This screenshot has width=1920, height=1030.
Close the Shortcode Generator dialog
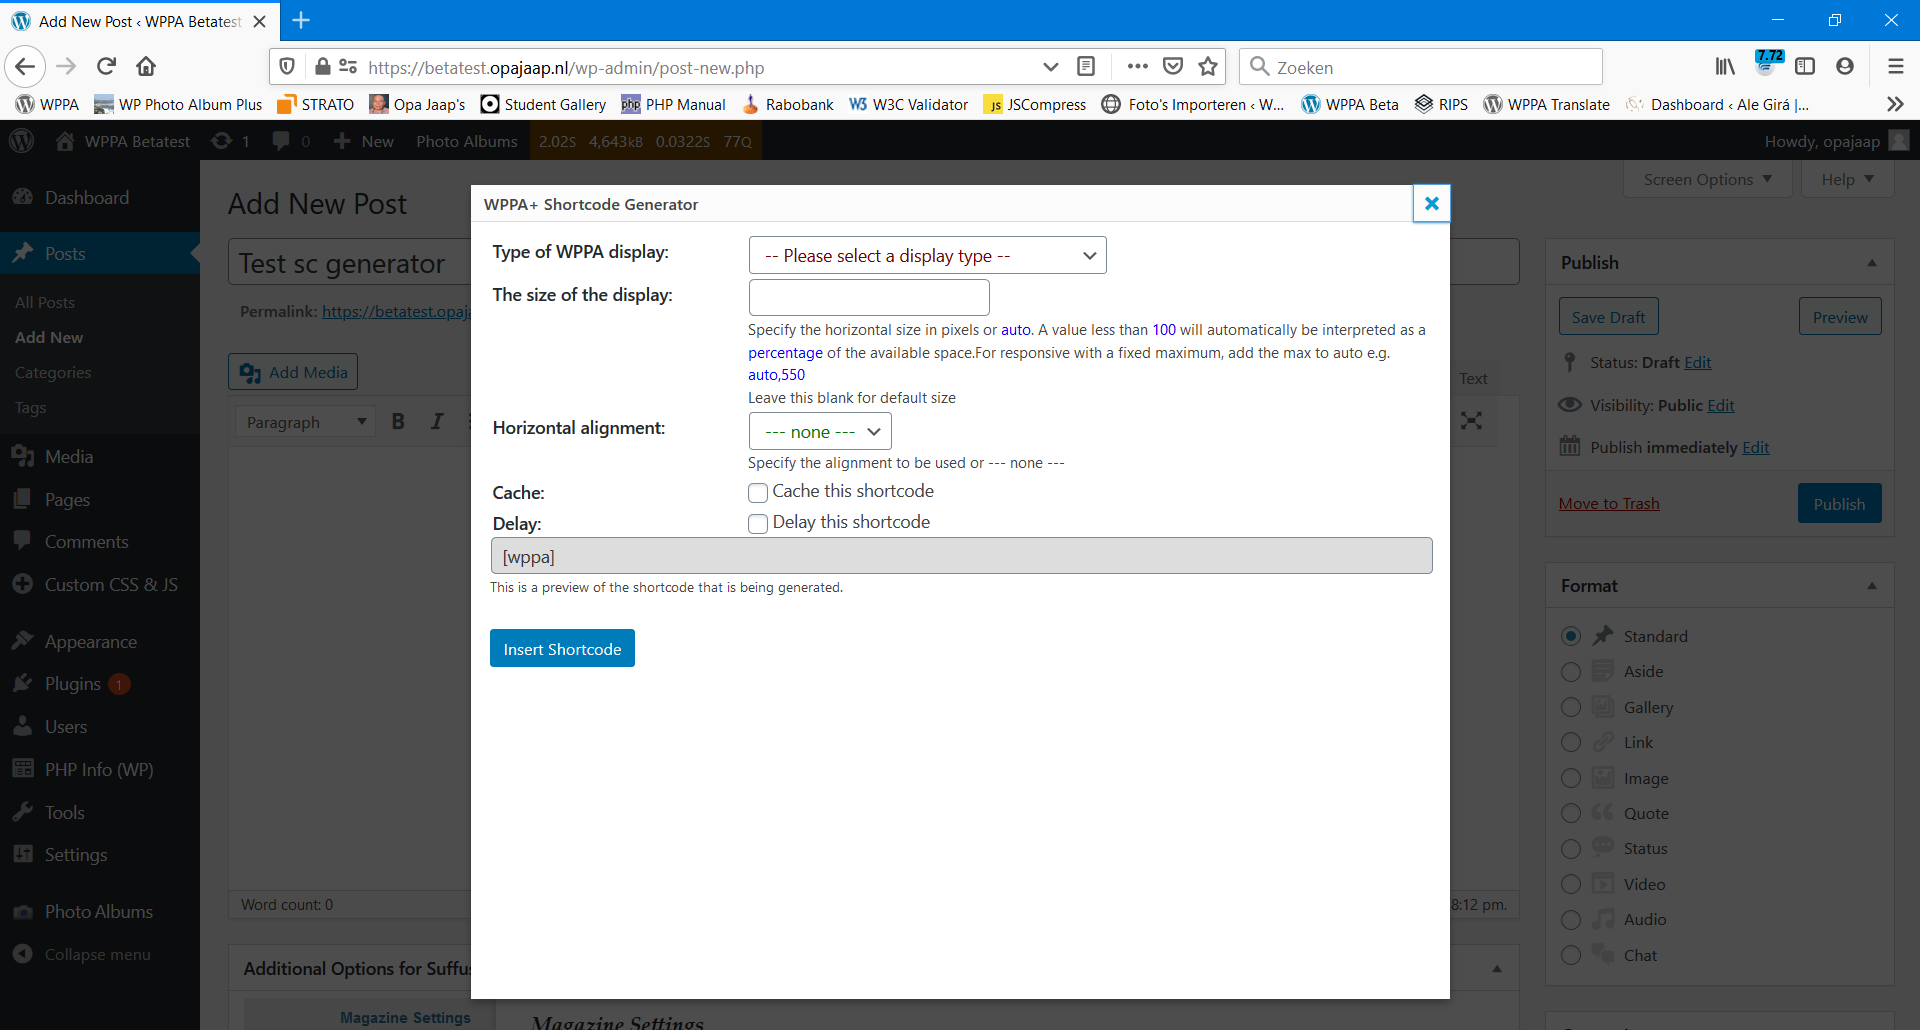(x=1431, y=204)
